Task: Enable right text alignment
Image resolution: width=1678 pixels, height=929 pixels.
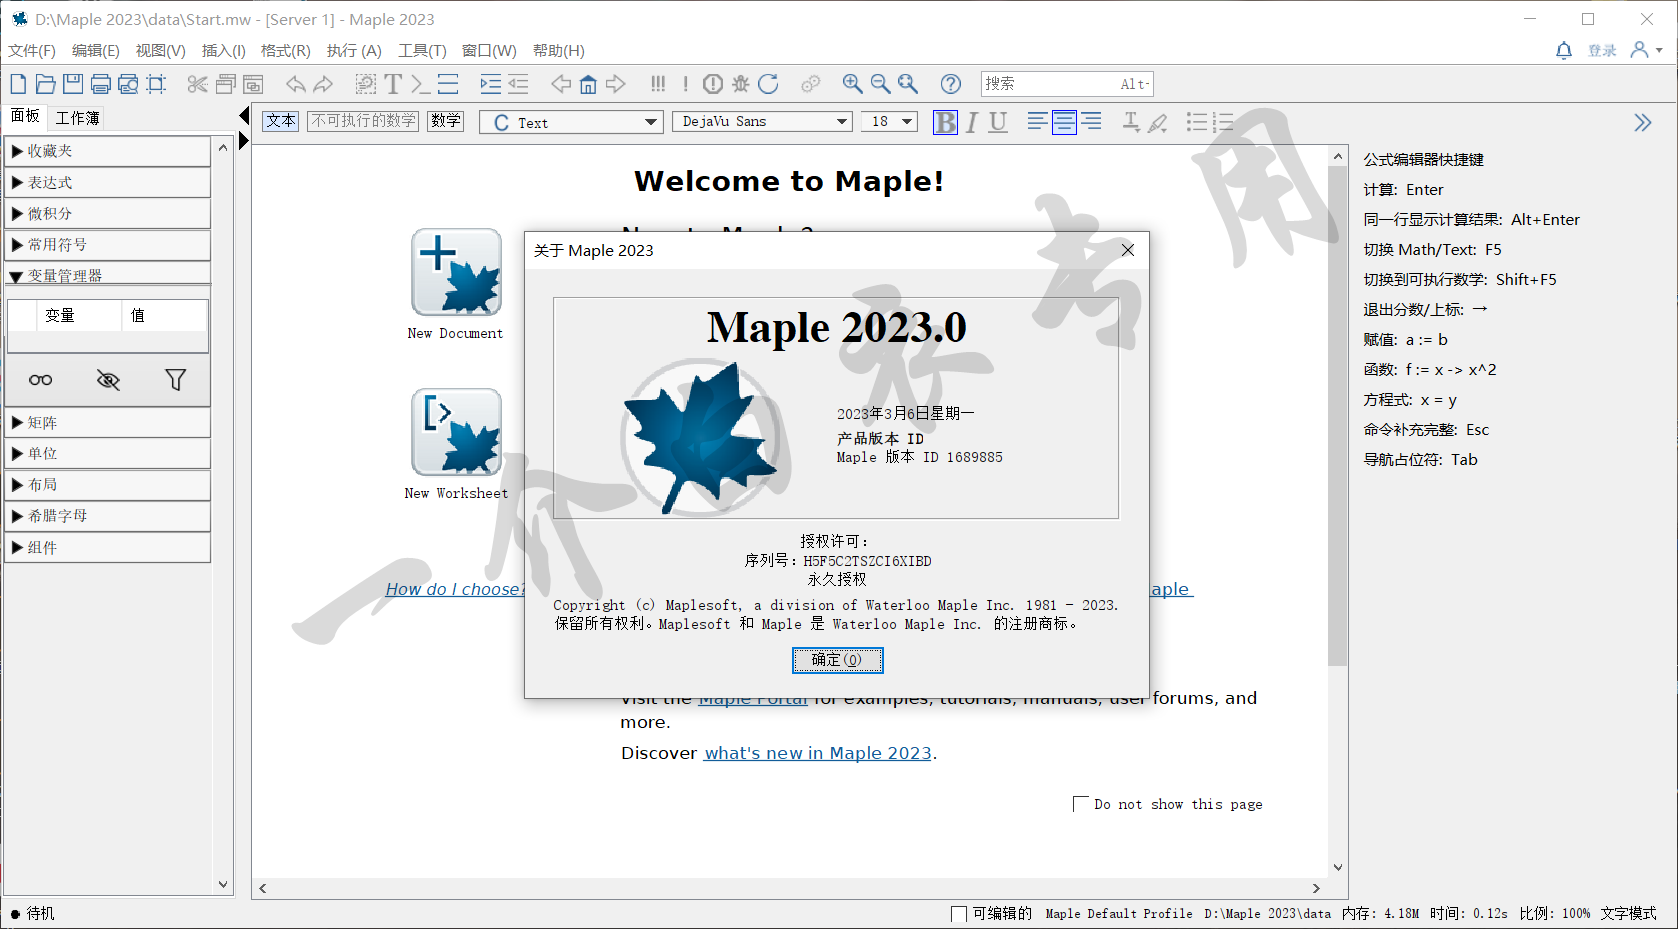Action: 1091,122
